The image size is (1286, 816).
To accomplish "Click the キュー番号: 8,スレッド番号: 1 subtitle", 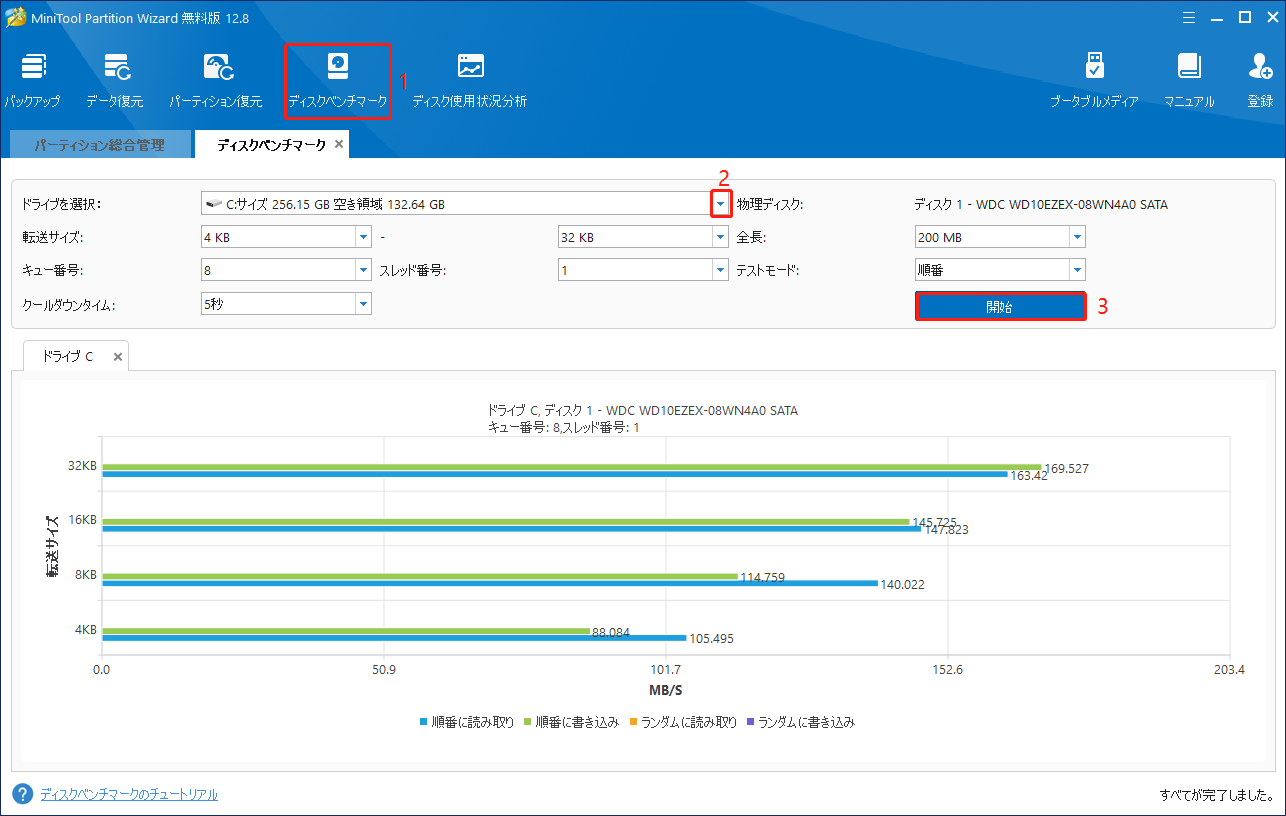I will pos(564,426).
